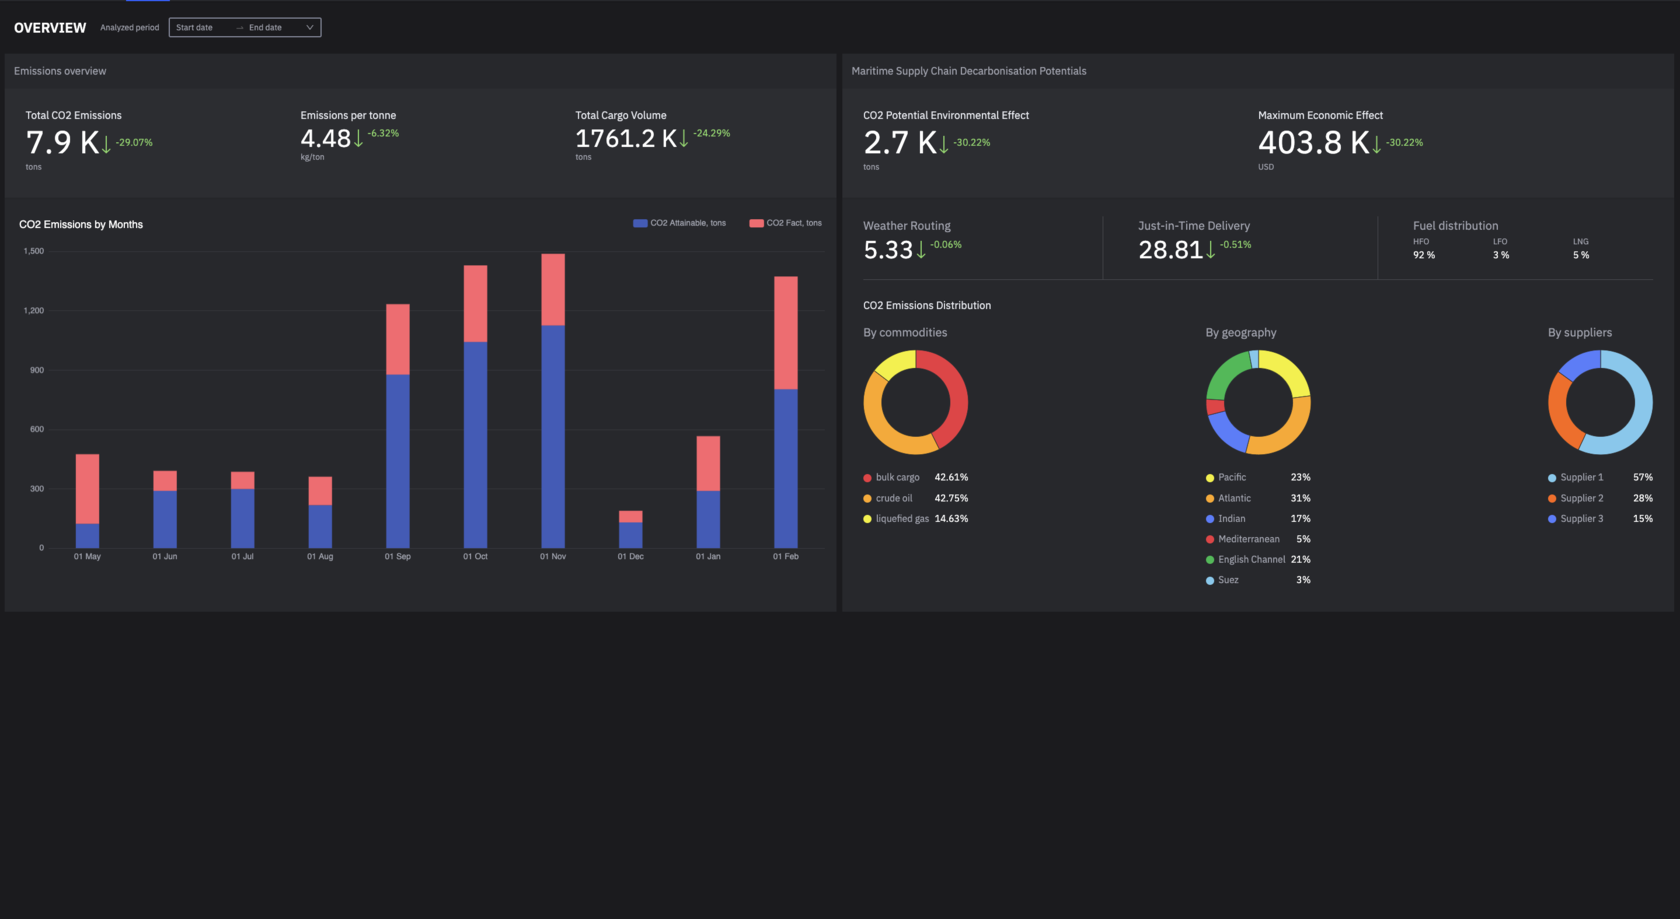The height and width of the screenshot is (919, 1680).
Task: Select the OVERVIEW tab
Action: pos(49,27)
